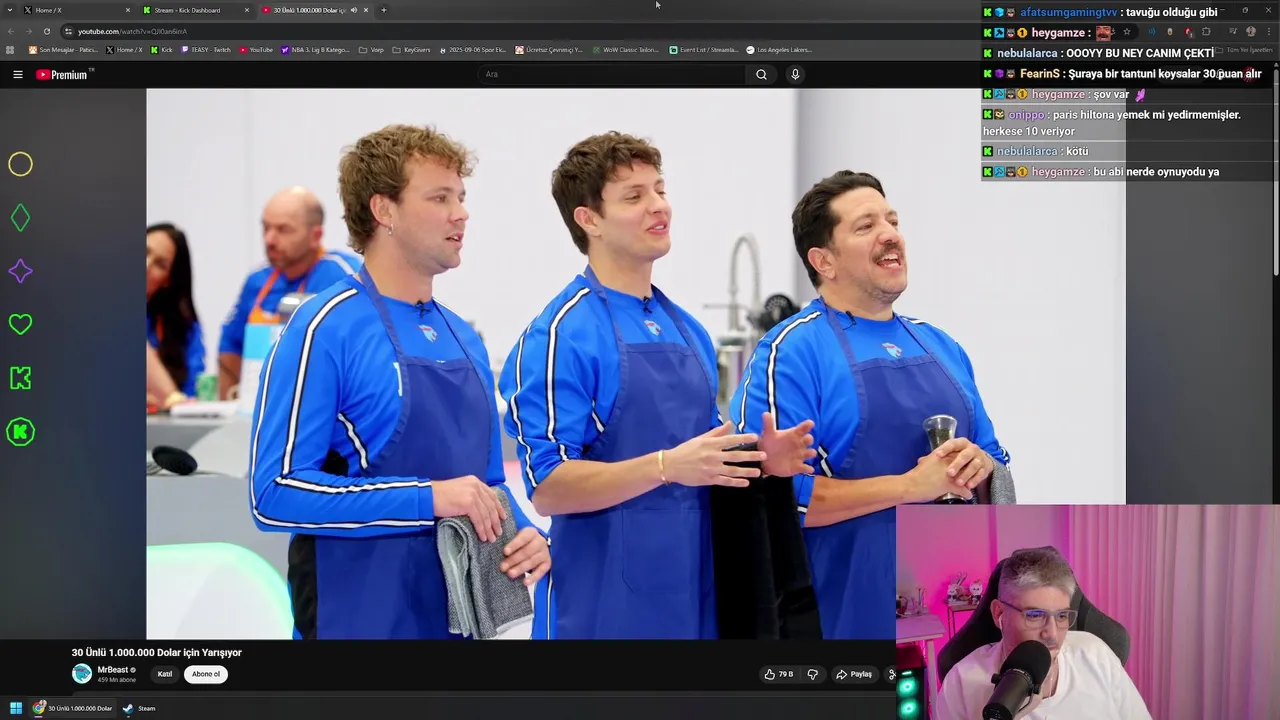Image resolution: width=1280 pixels, height=720 pixels.
Task: Click the Paylaş share button
Action: point(854,674)
